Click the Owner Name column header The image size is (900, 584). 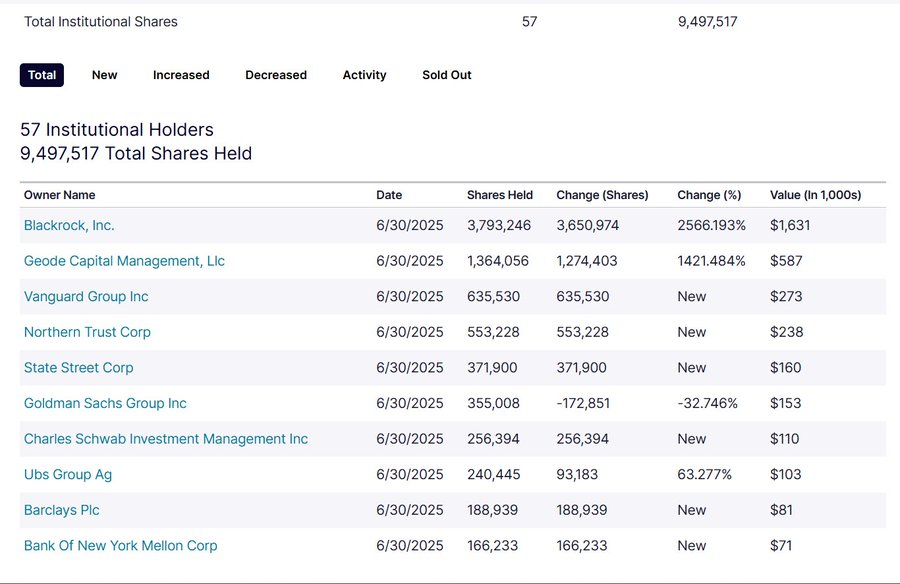click(60, 195)
